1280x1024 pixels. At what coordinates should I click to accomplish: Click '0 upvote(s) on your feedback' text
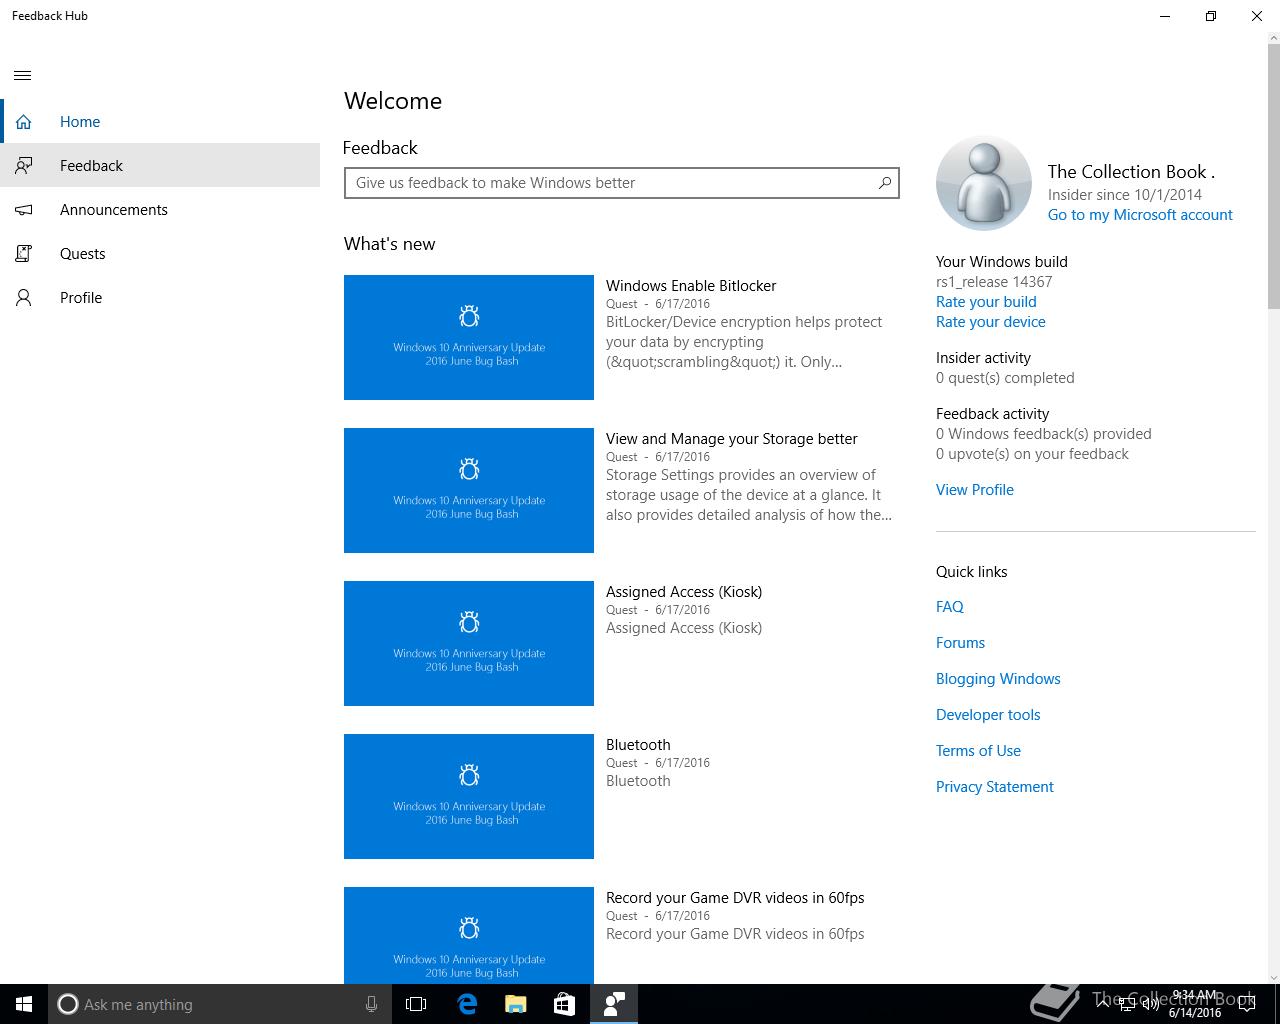coord(1032,454)
